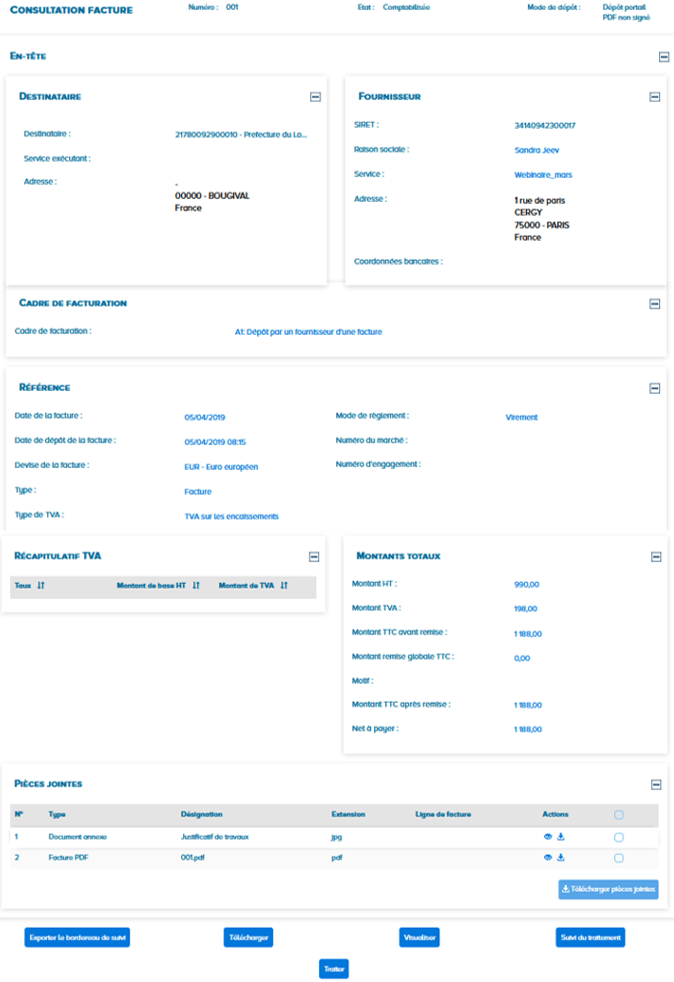View the 001.pdf invoice attachment

548,858
